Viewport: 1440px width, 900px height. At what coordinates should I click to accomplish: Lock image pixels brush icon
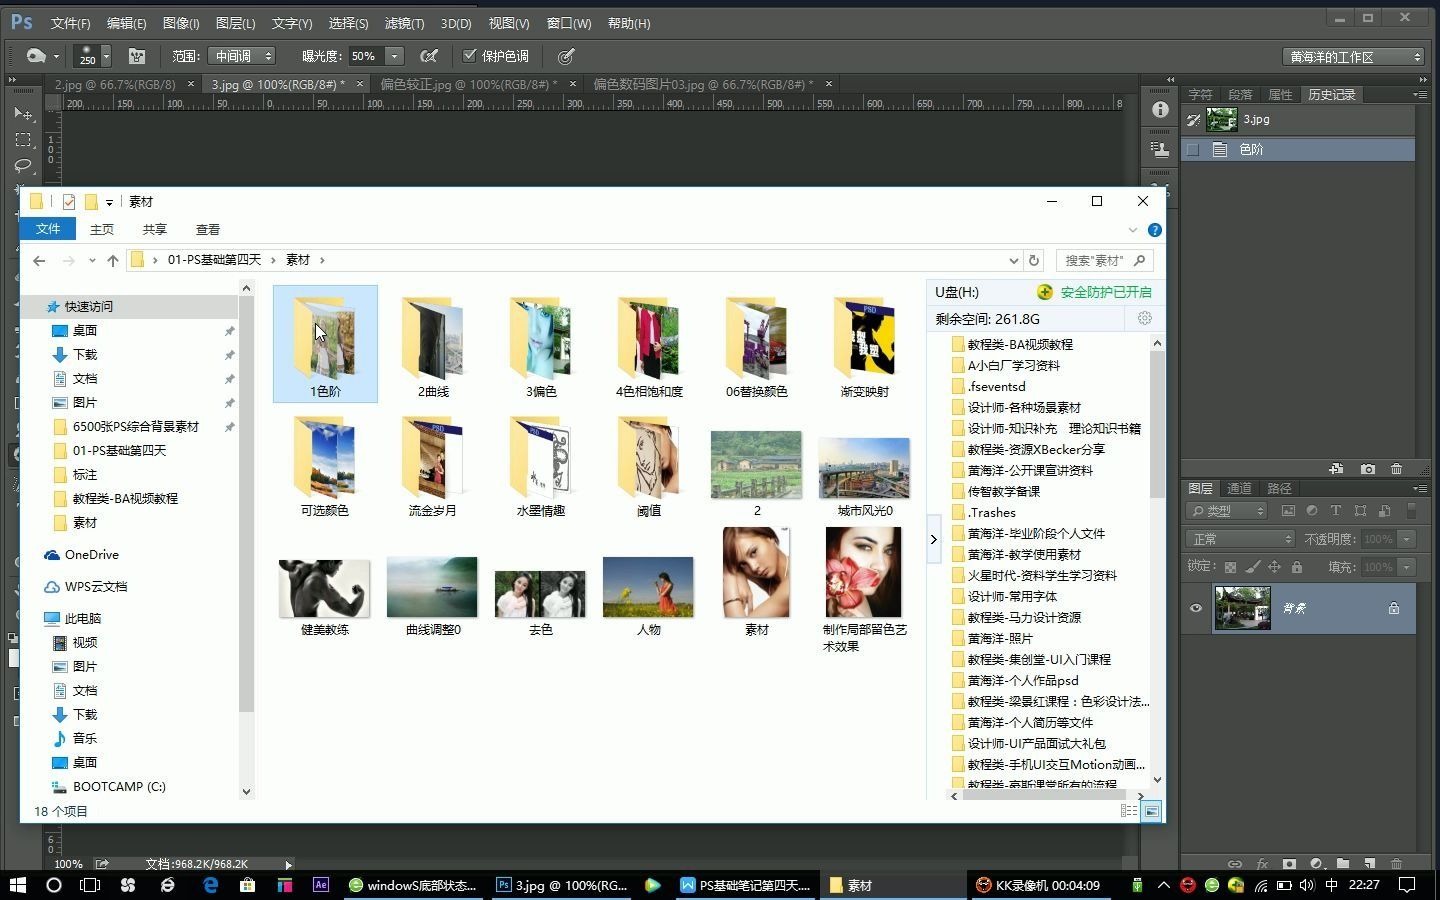pyautogui.click(x=1252, y=567)
